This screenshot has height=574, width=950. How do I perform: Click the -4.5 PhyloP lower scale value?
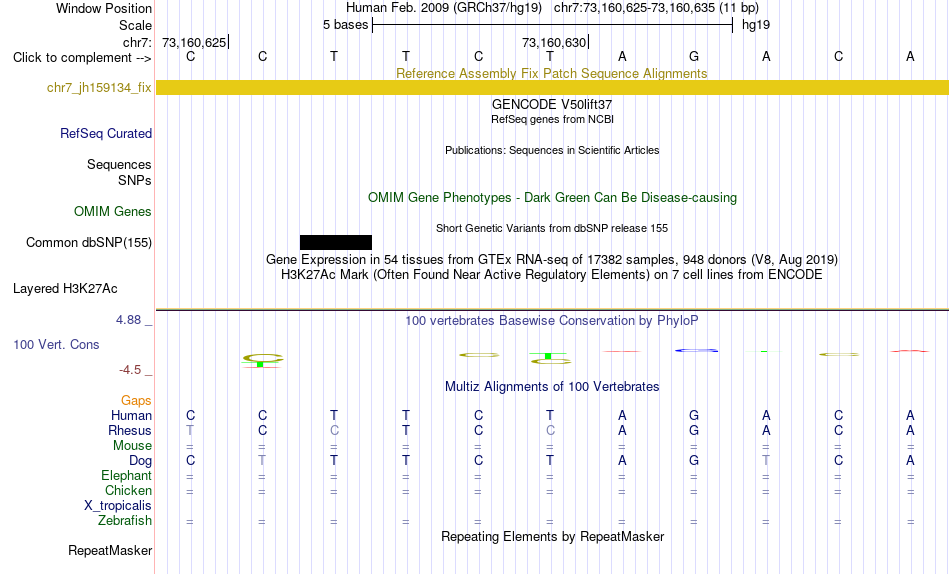coord(130,370)
